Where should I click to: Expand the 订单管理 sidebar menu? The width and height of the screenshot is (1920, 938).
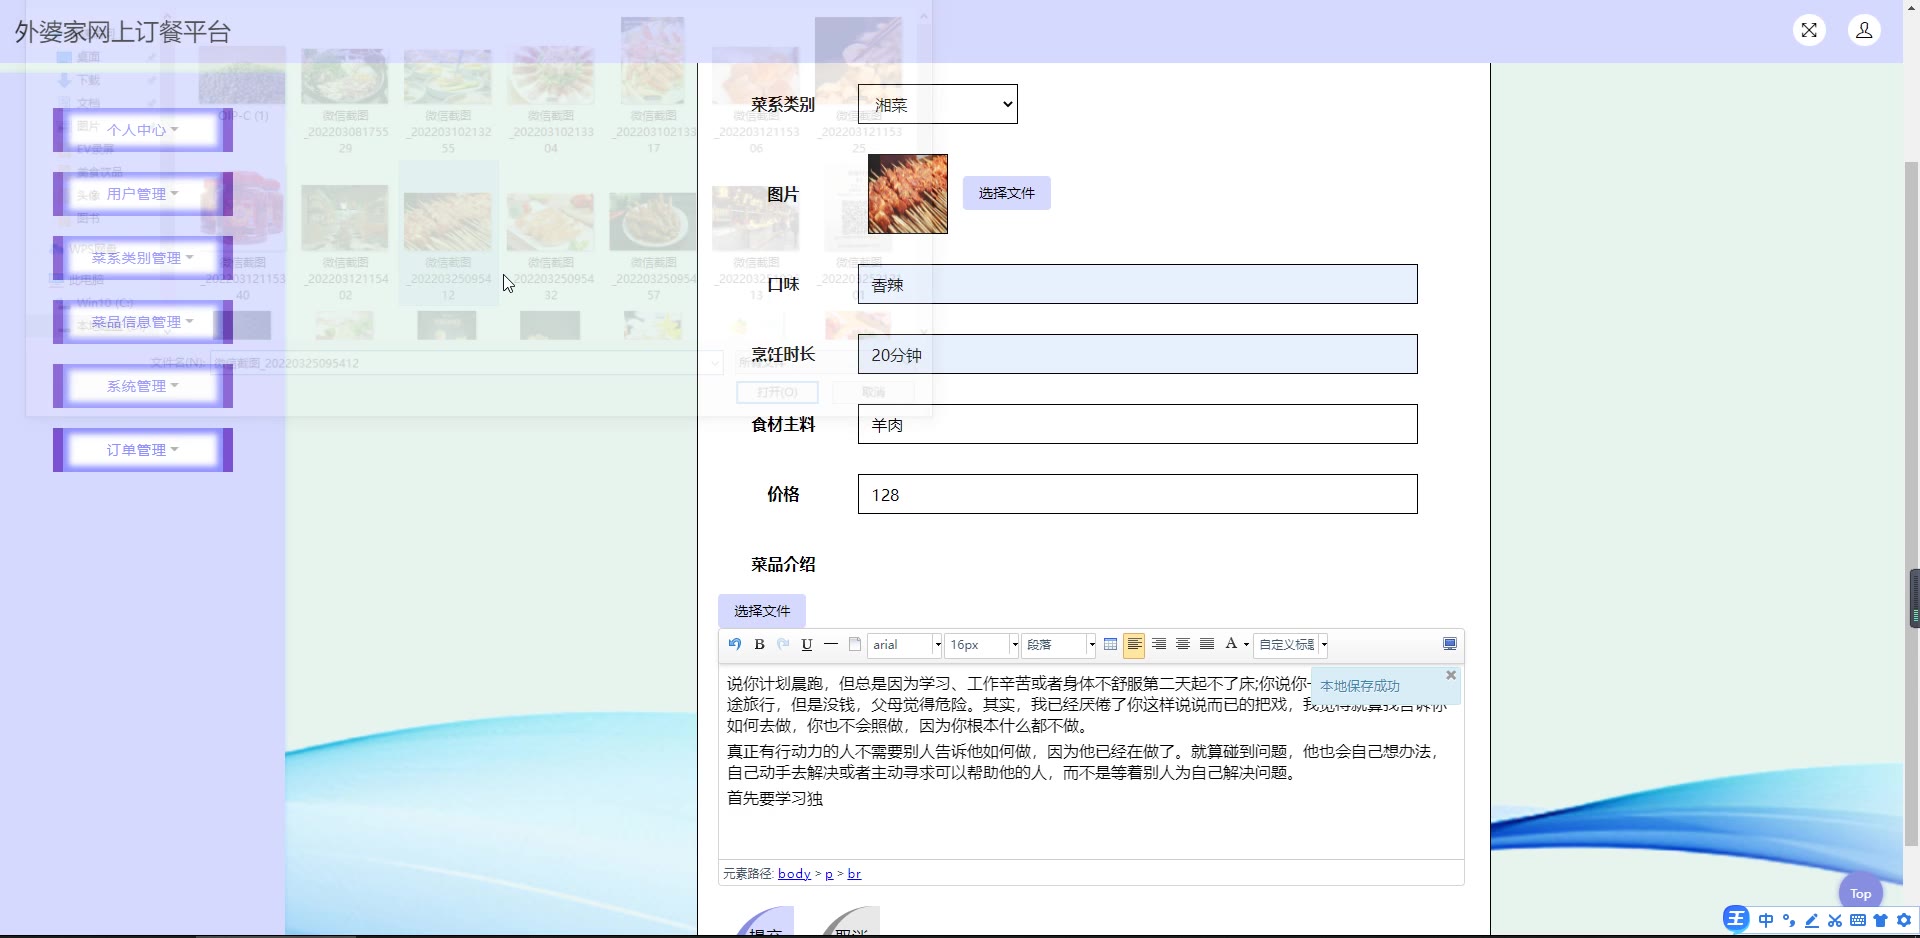click(x=142, y=450)
